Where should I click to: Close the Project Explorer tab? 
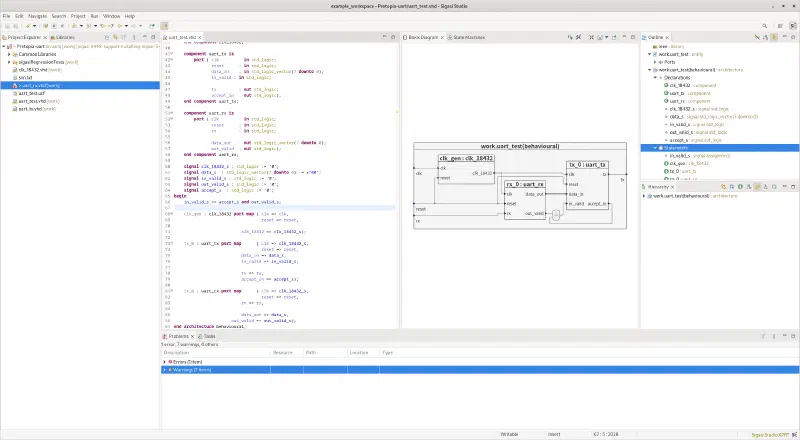click(45, 37)
